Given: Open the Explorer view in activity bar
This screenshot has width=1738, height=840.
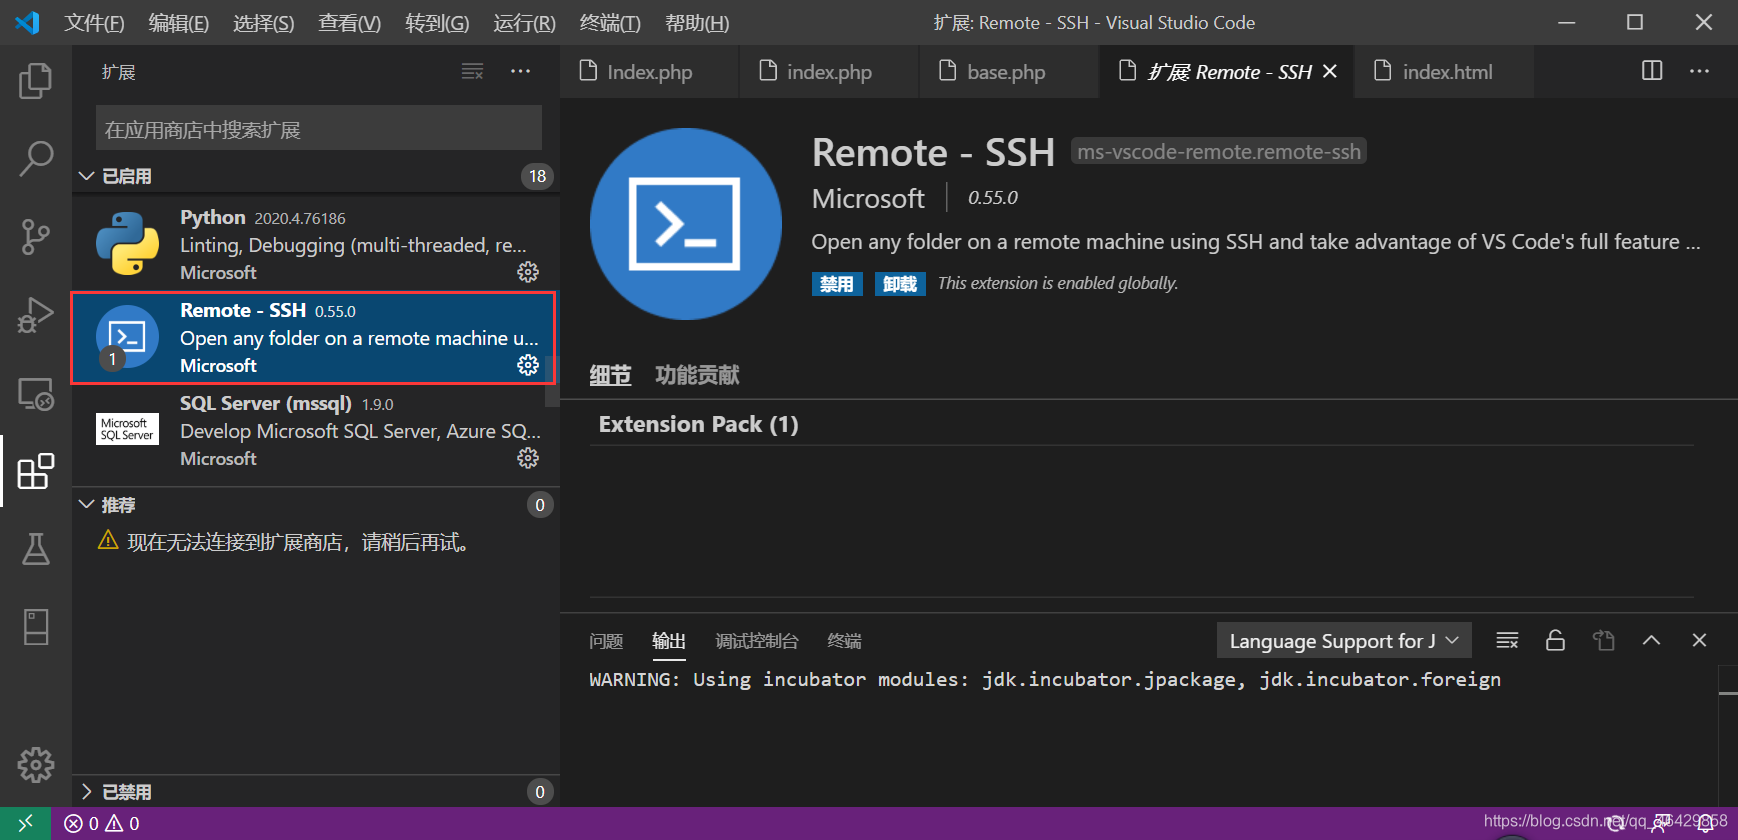Looking at the screenshot, I should (36, 81).
